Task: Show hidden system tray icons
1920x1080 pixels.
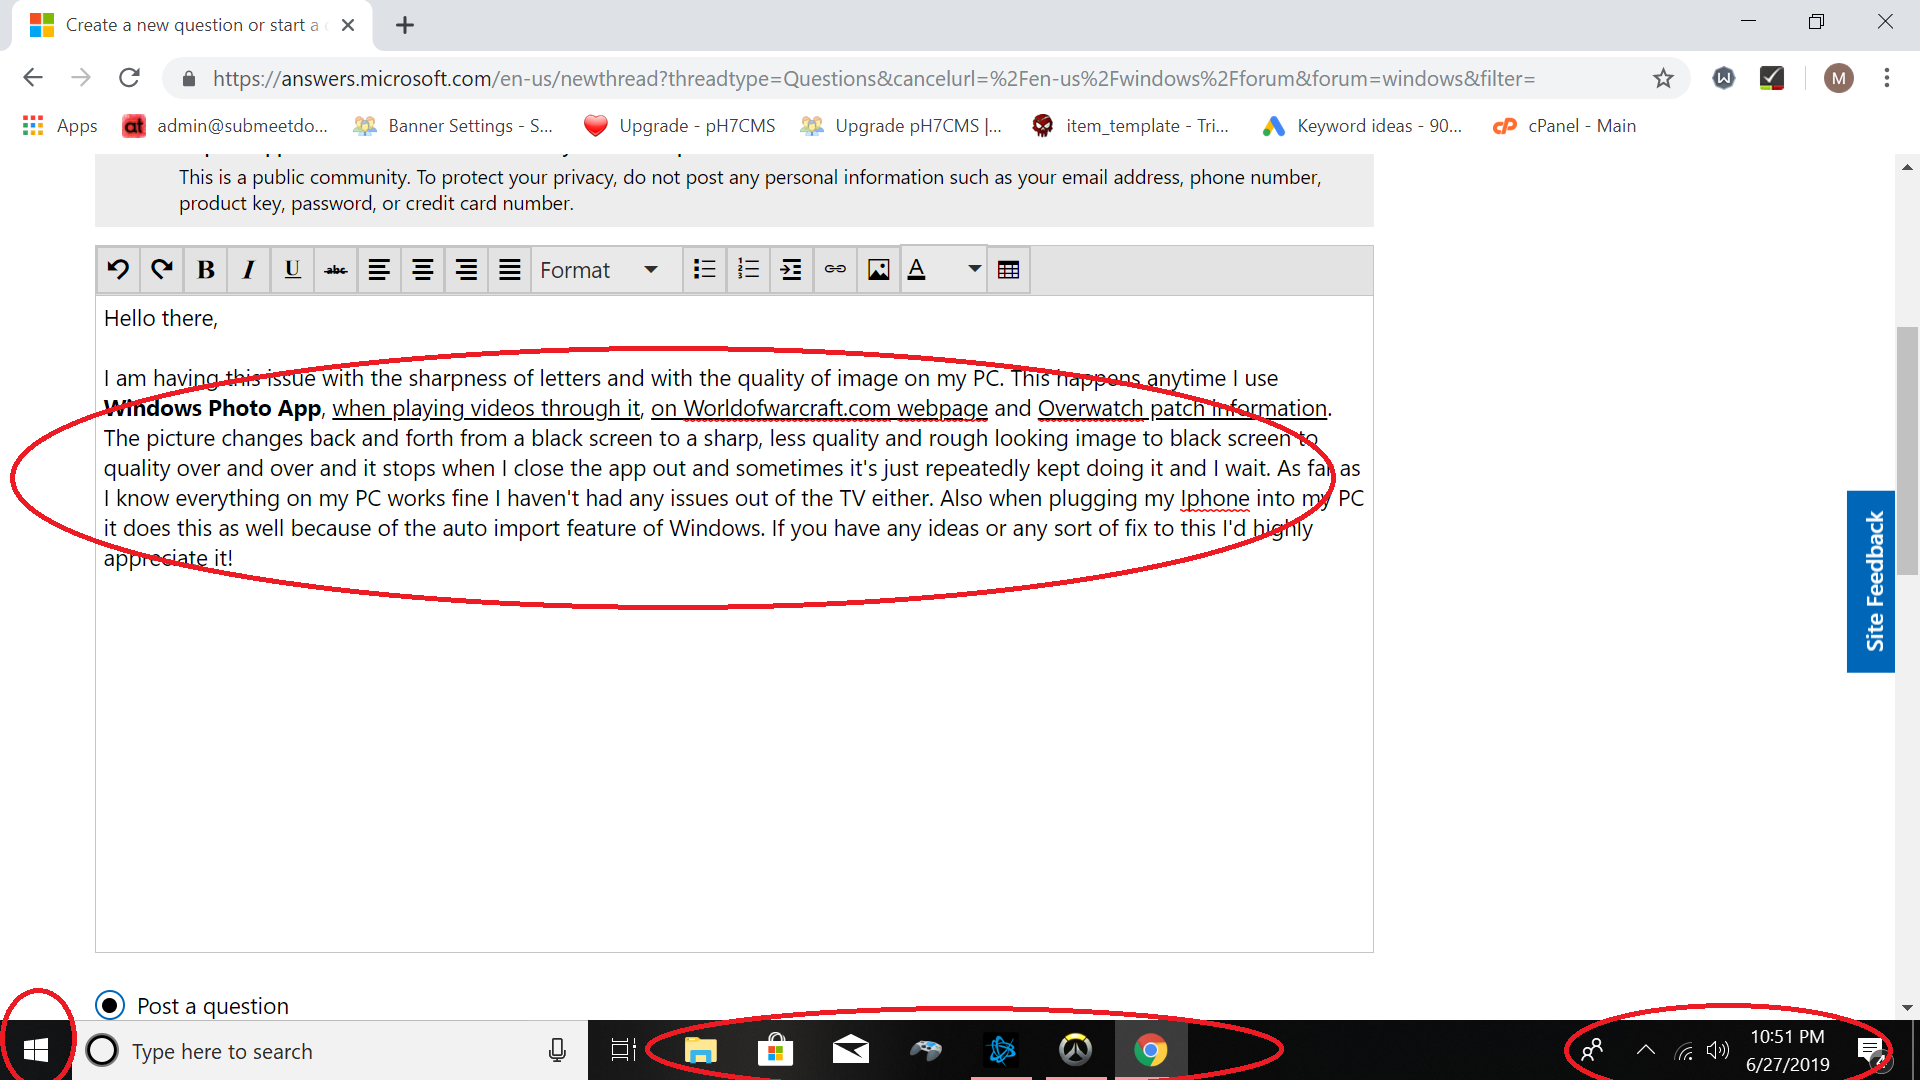Action: pos(1645,1050)
